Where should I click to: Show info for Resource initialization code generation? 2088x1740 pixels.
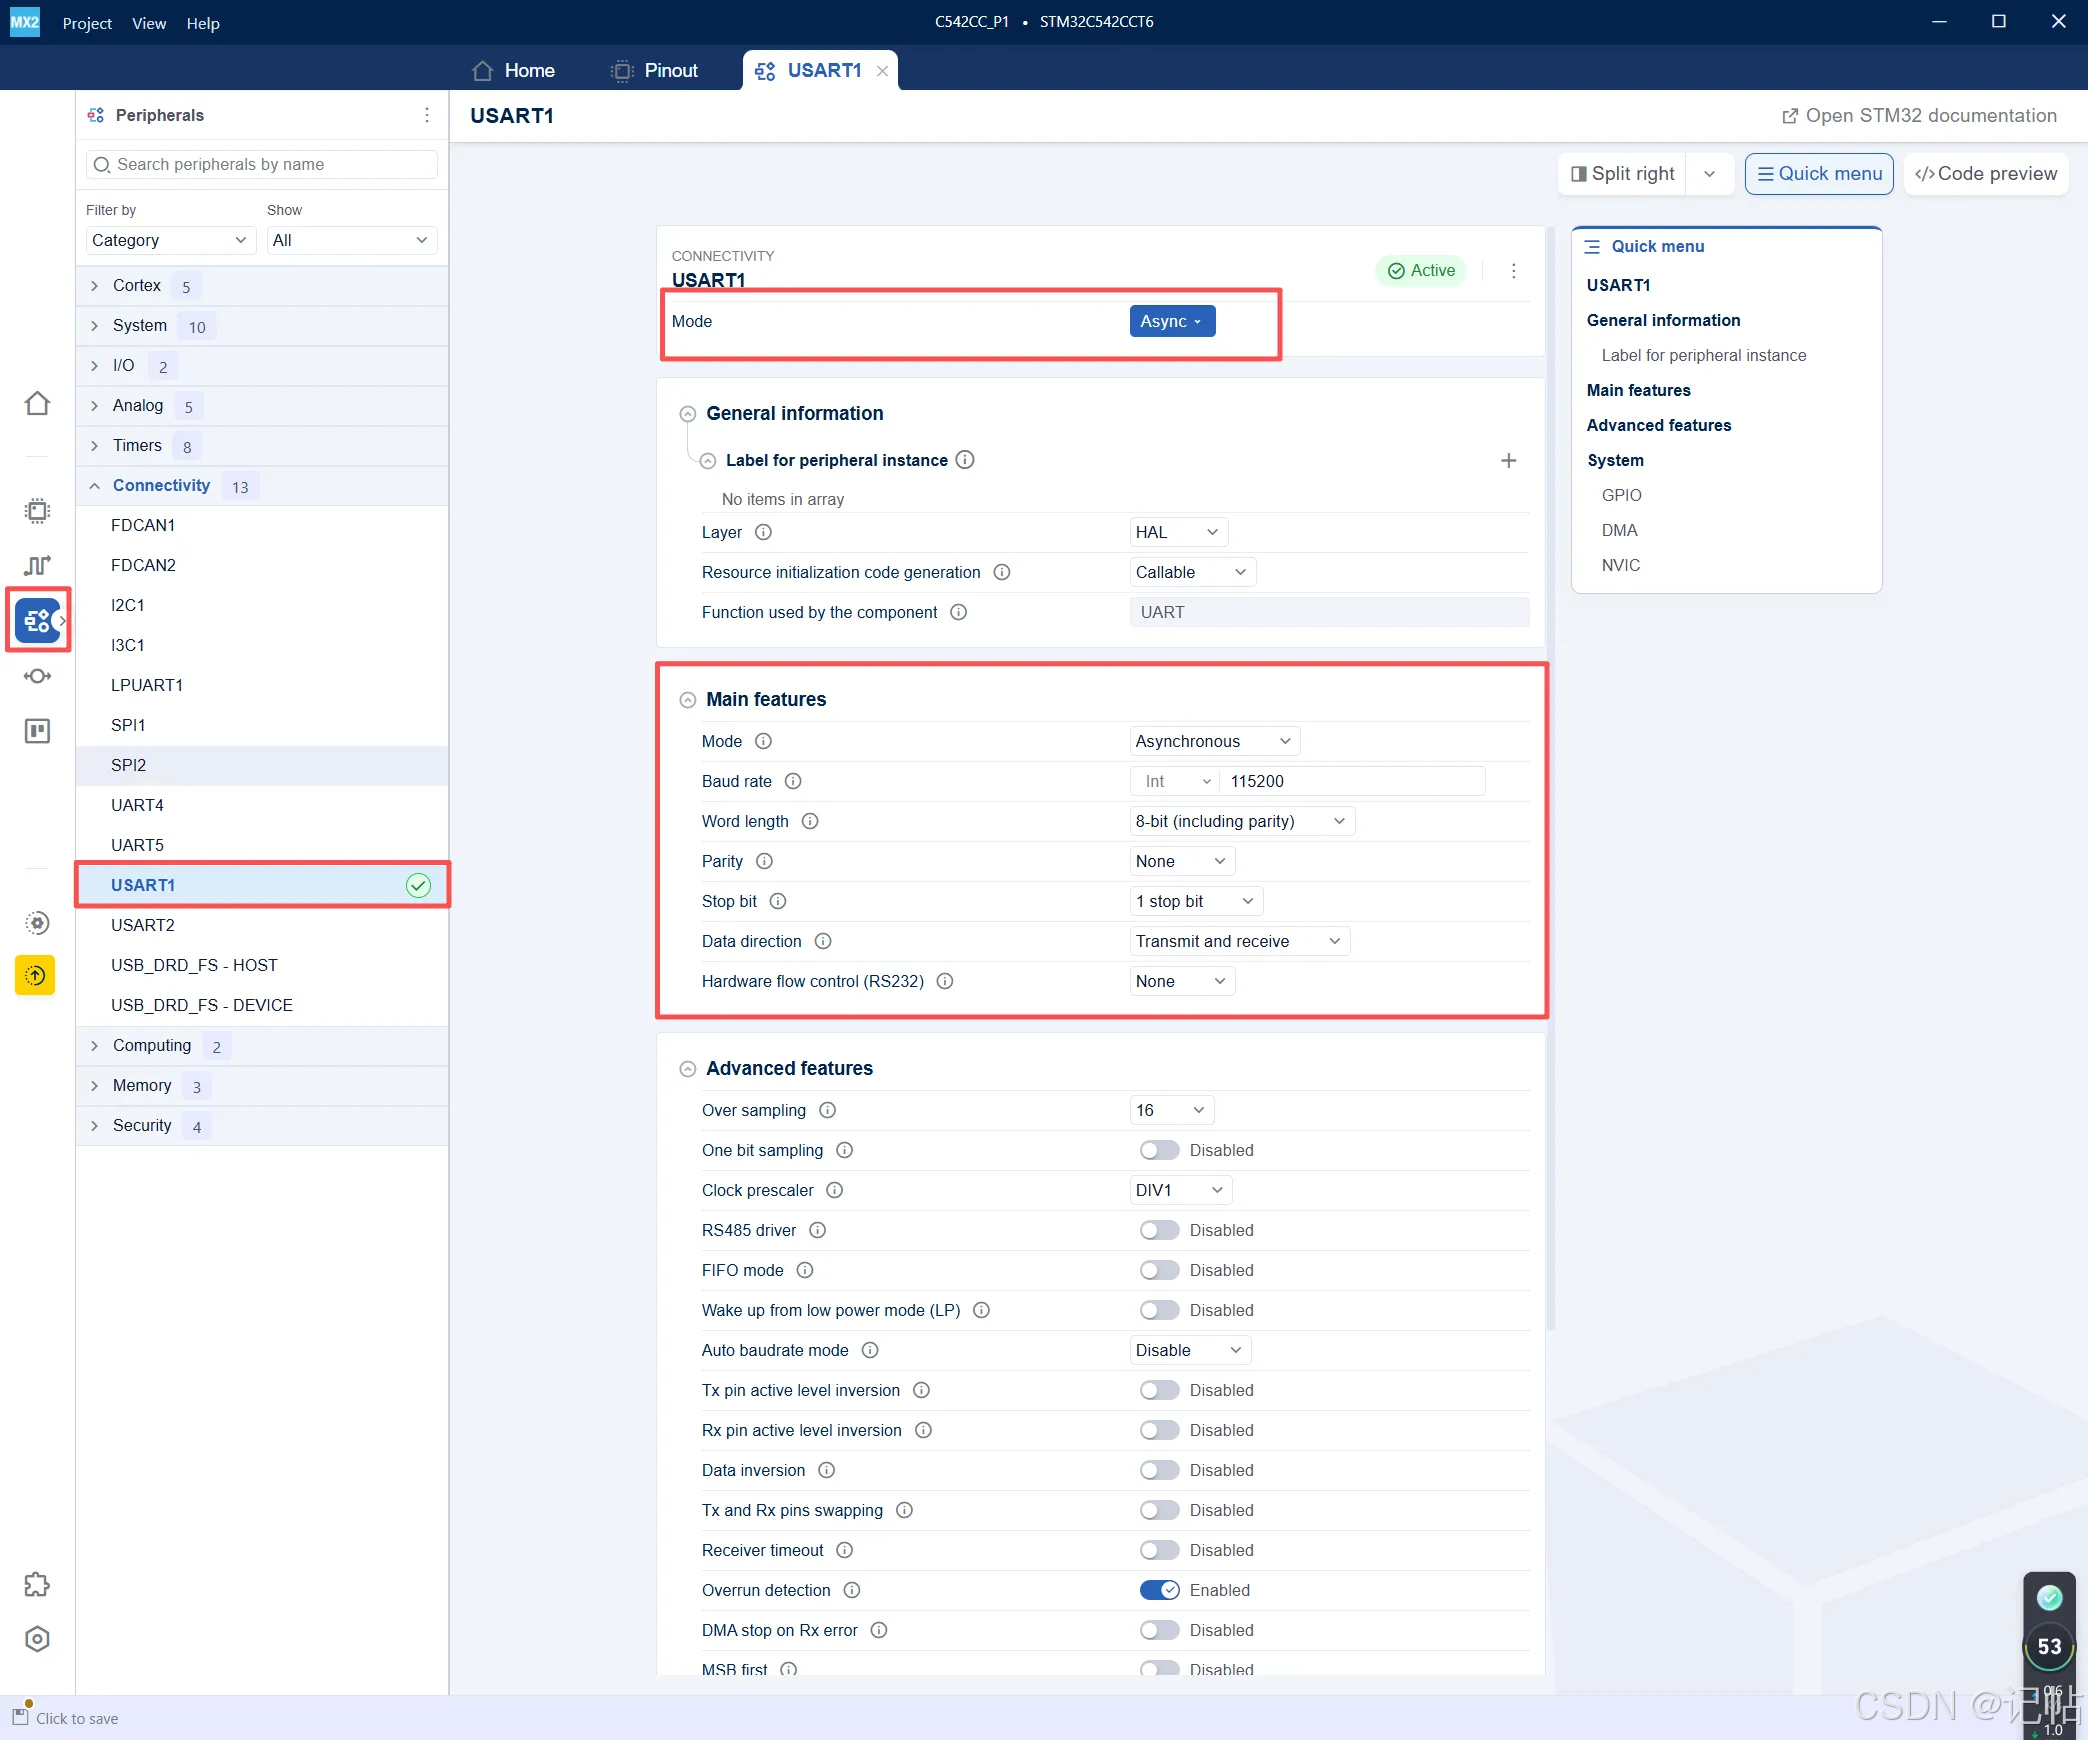1002,572
